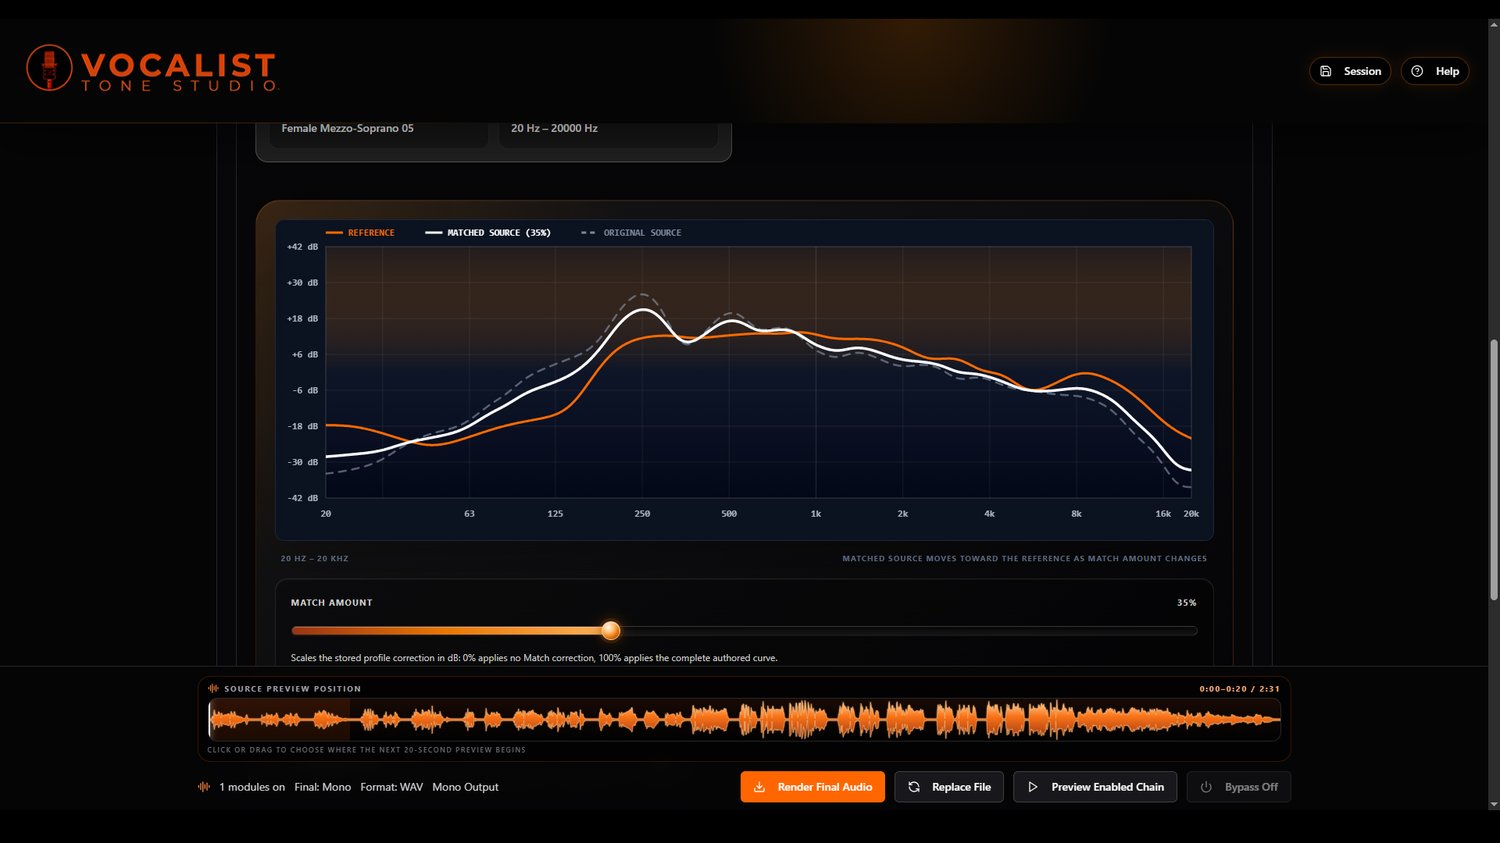
Task: Open the Female Mezzo-Soprano 05 profile selector
Action: [x=378, y=130]
